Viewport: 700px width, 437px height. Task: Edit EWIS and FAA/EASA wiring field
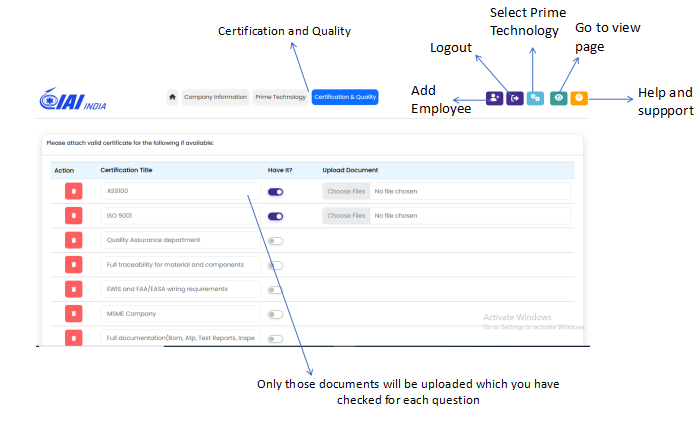tap(180, 289)
